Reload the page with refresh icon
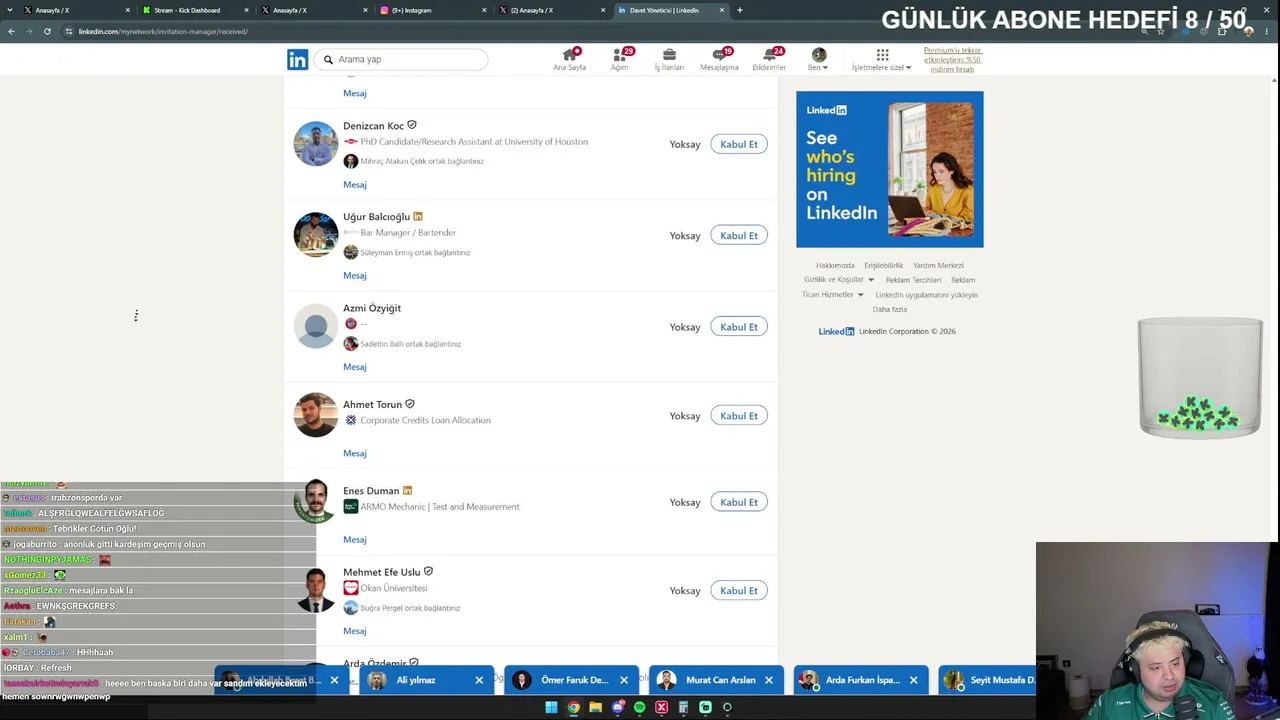This screenshot has width=1280, height=720. click(x=47, y=31)
